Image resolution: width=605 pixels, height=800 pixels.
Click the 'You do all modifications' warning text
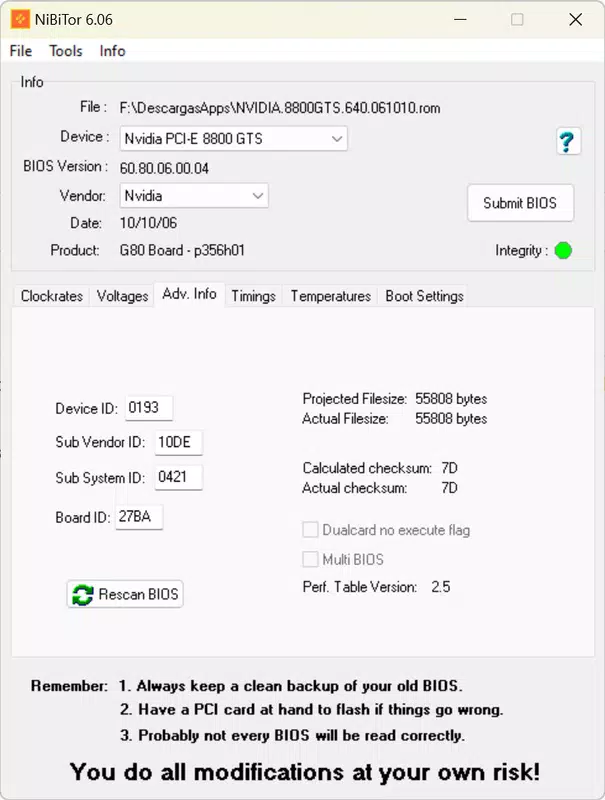coord(305,772)
